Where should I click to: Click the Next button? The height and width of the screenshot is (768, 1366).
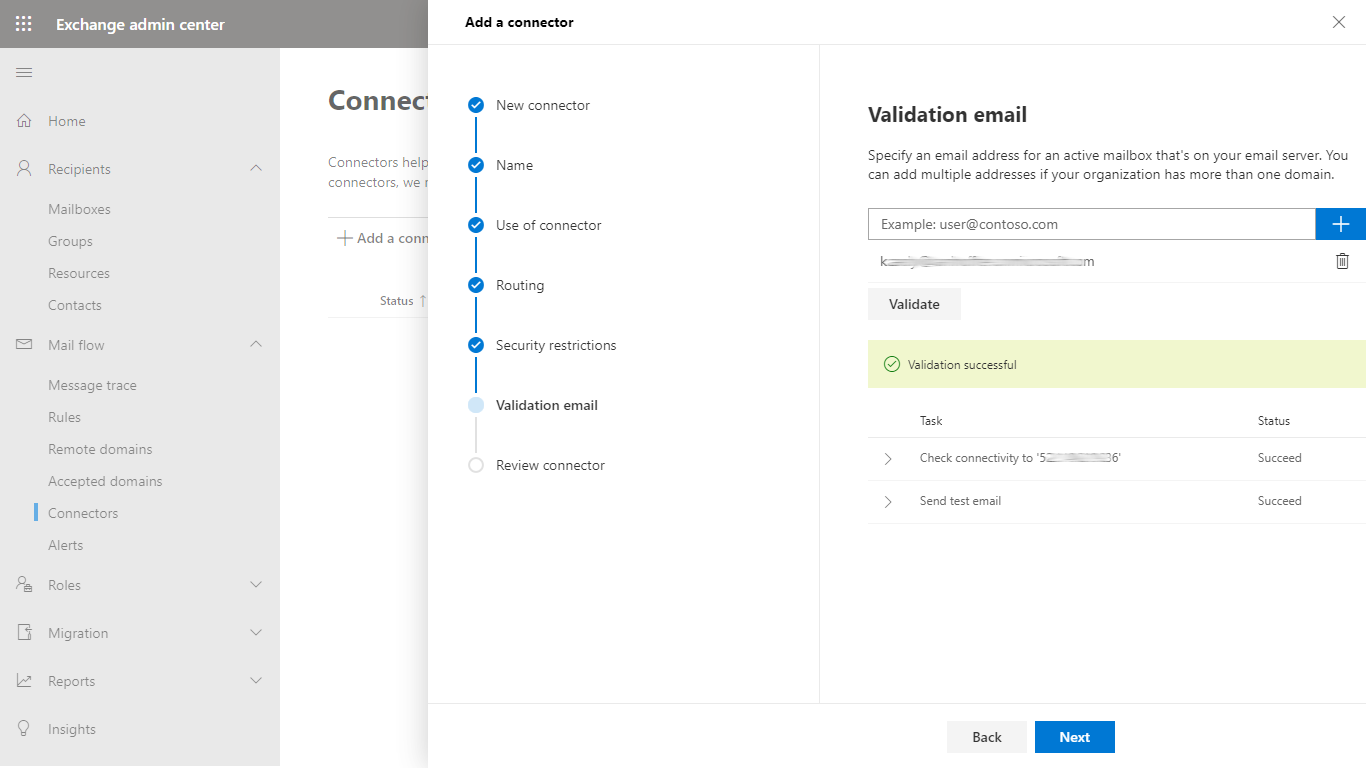(1074, 737)
